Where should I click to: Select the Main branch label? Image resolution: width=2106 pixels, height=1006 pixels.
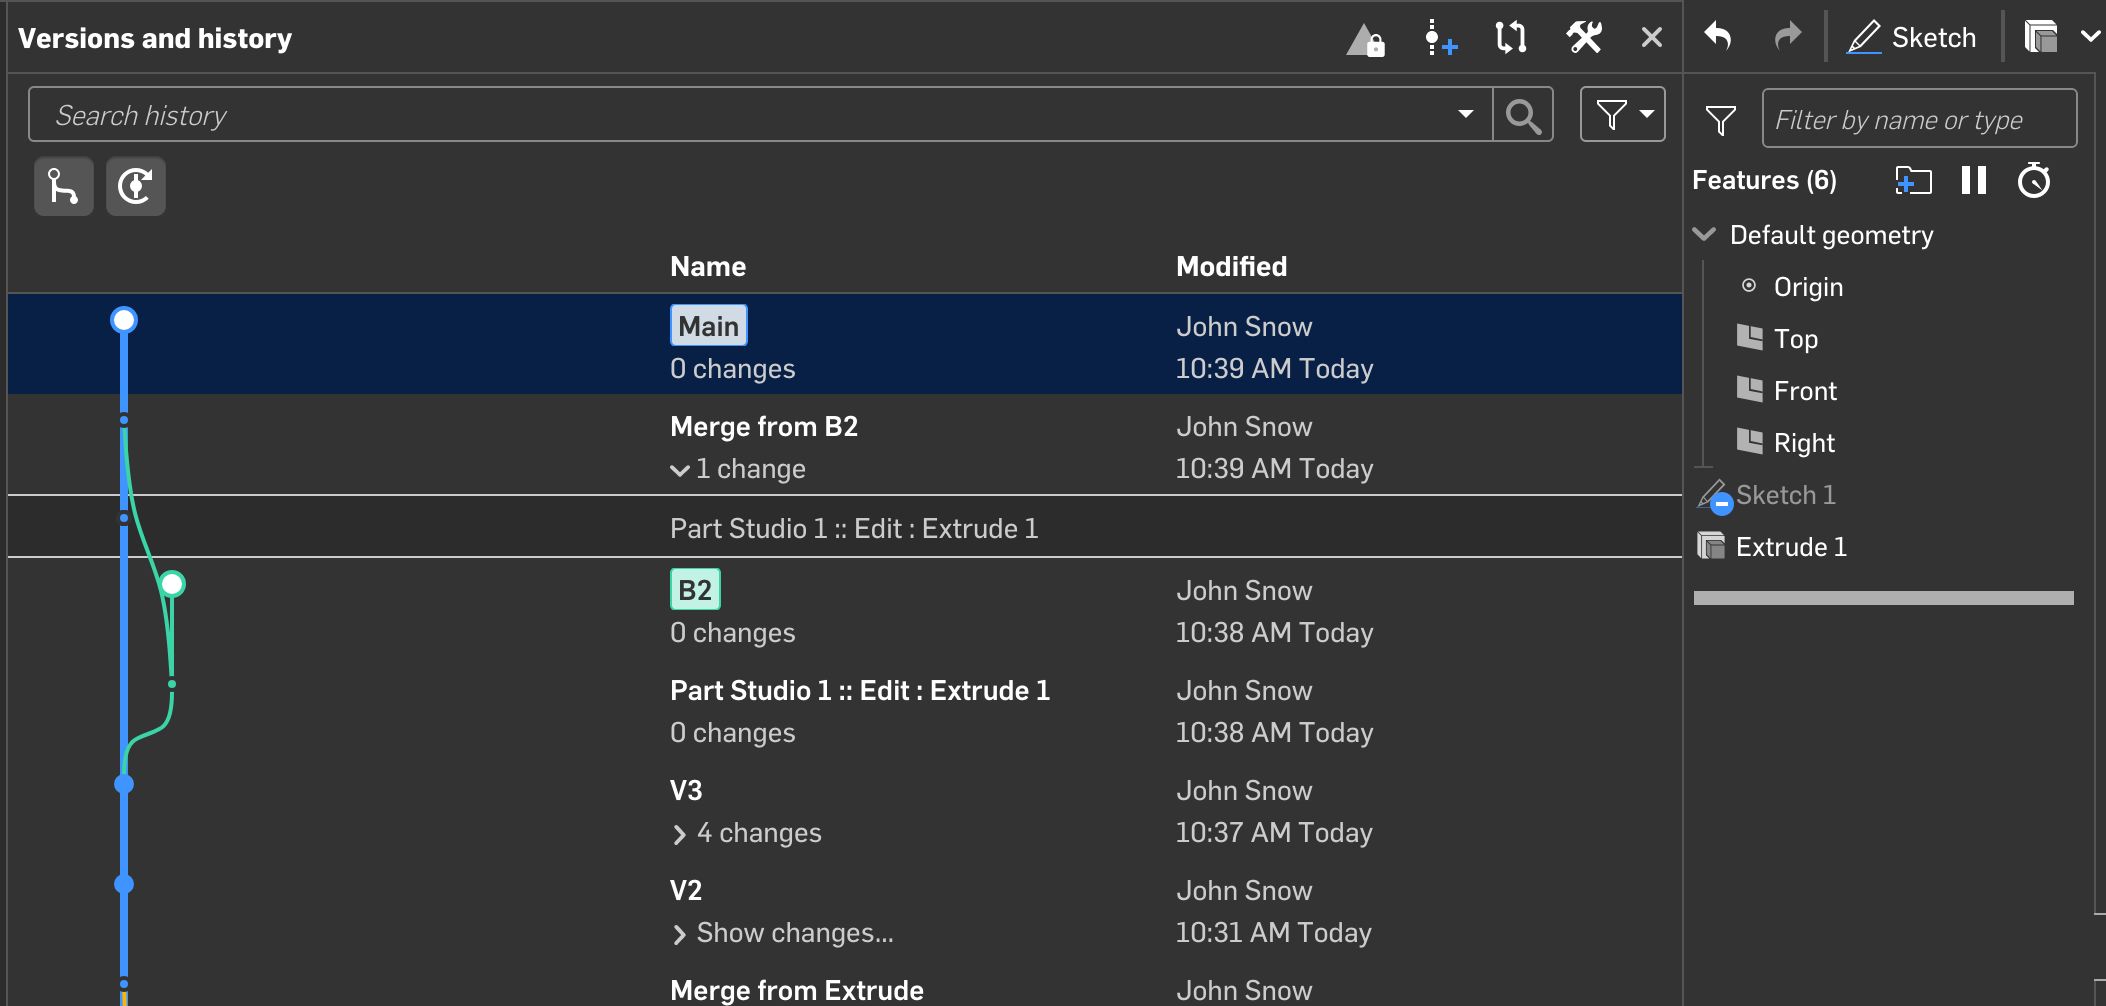tap(708, 326)
